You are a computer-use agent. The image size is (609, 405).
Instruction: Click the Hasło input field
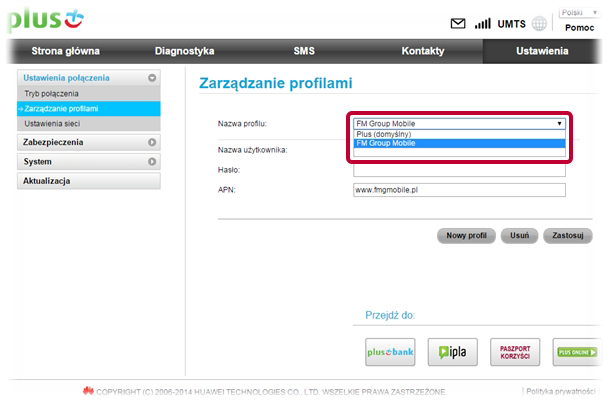coord(459,170)
